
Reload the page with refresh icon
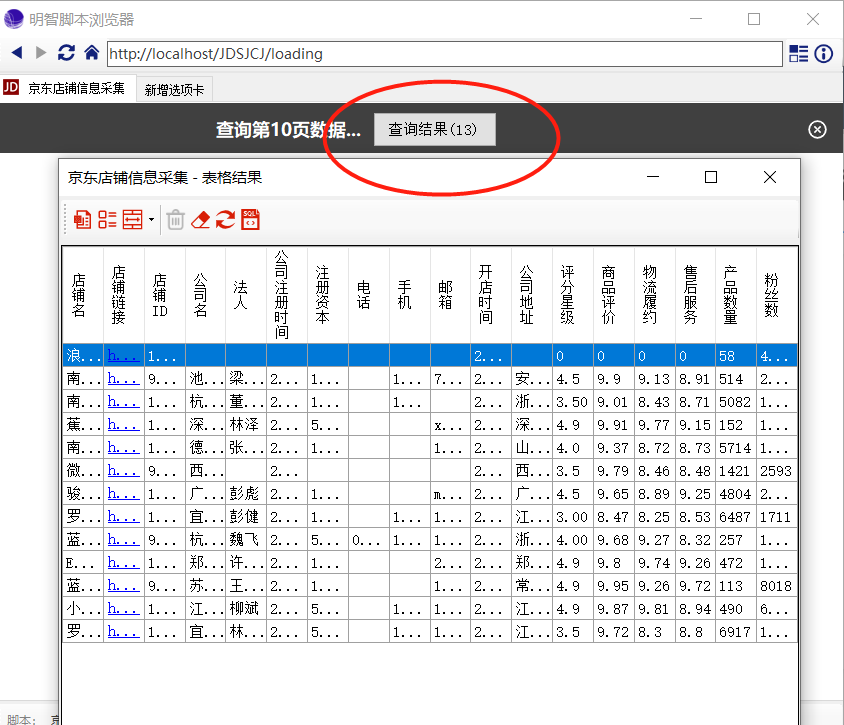point(66,53)
